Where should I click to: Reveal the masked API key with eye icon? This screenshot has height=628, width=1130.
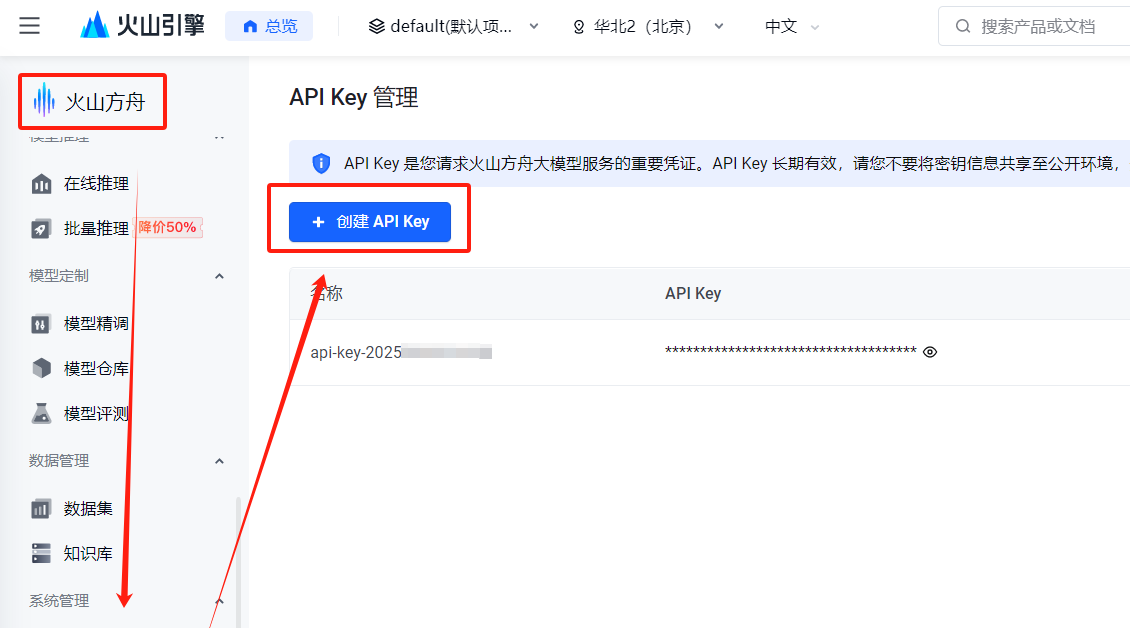930,352
